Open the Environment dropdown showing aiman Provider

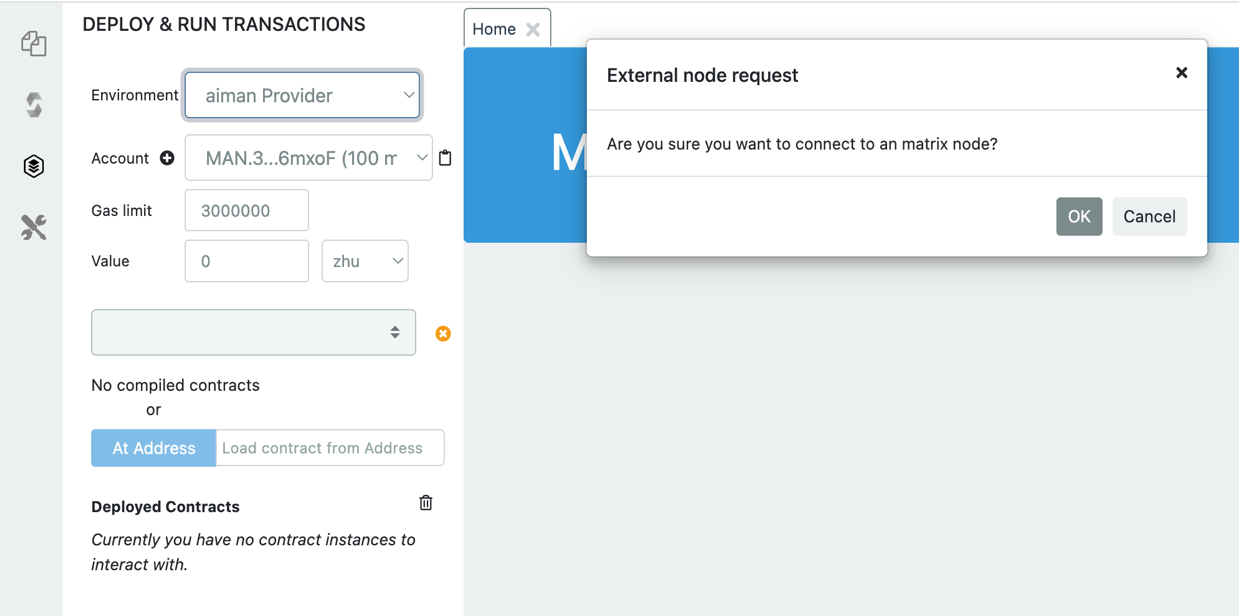point(302,95)
